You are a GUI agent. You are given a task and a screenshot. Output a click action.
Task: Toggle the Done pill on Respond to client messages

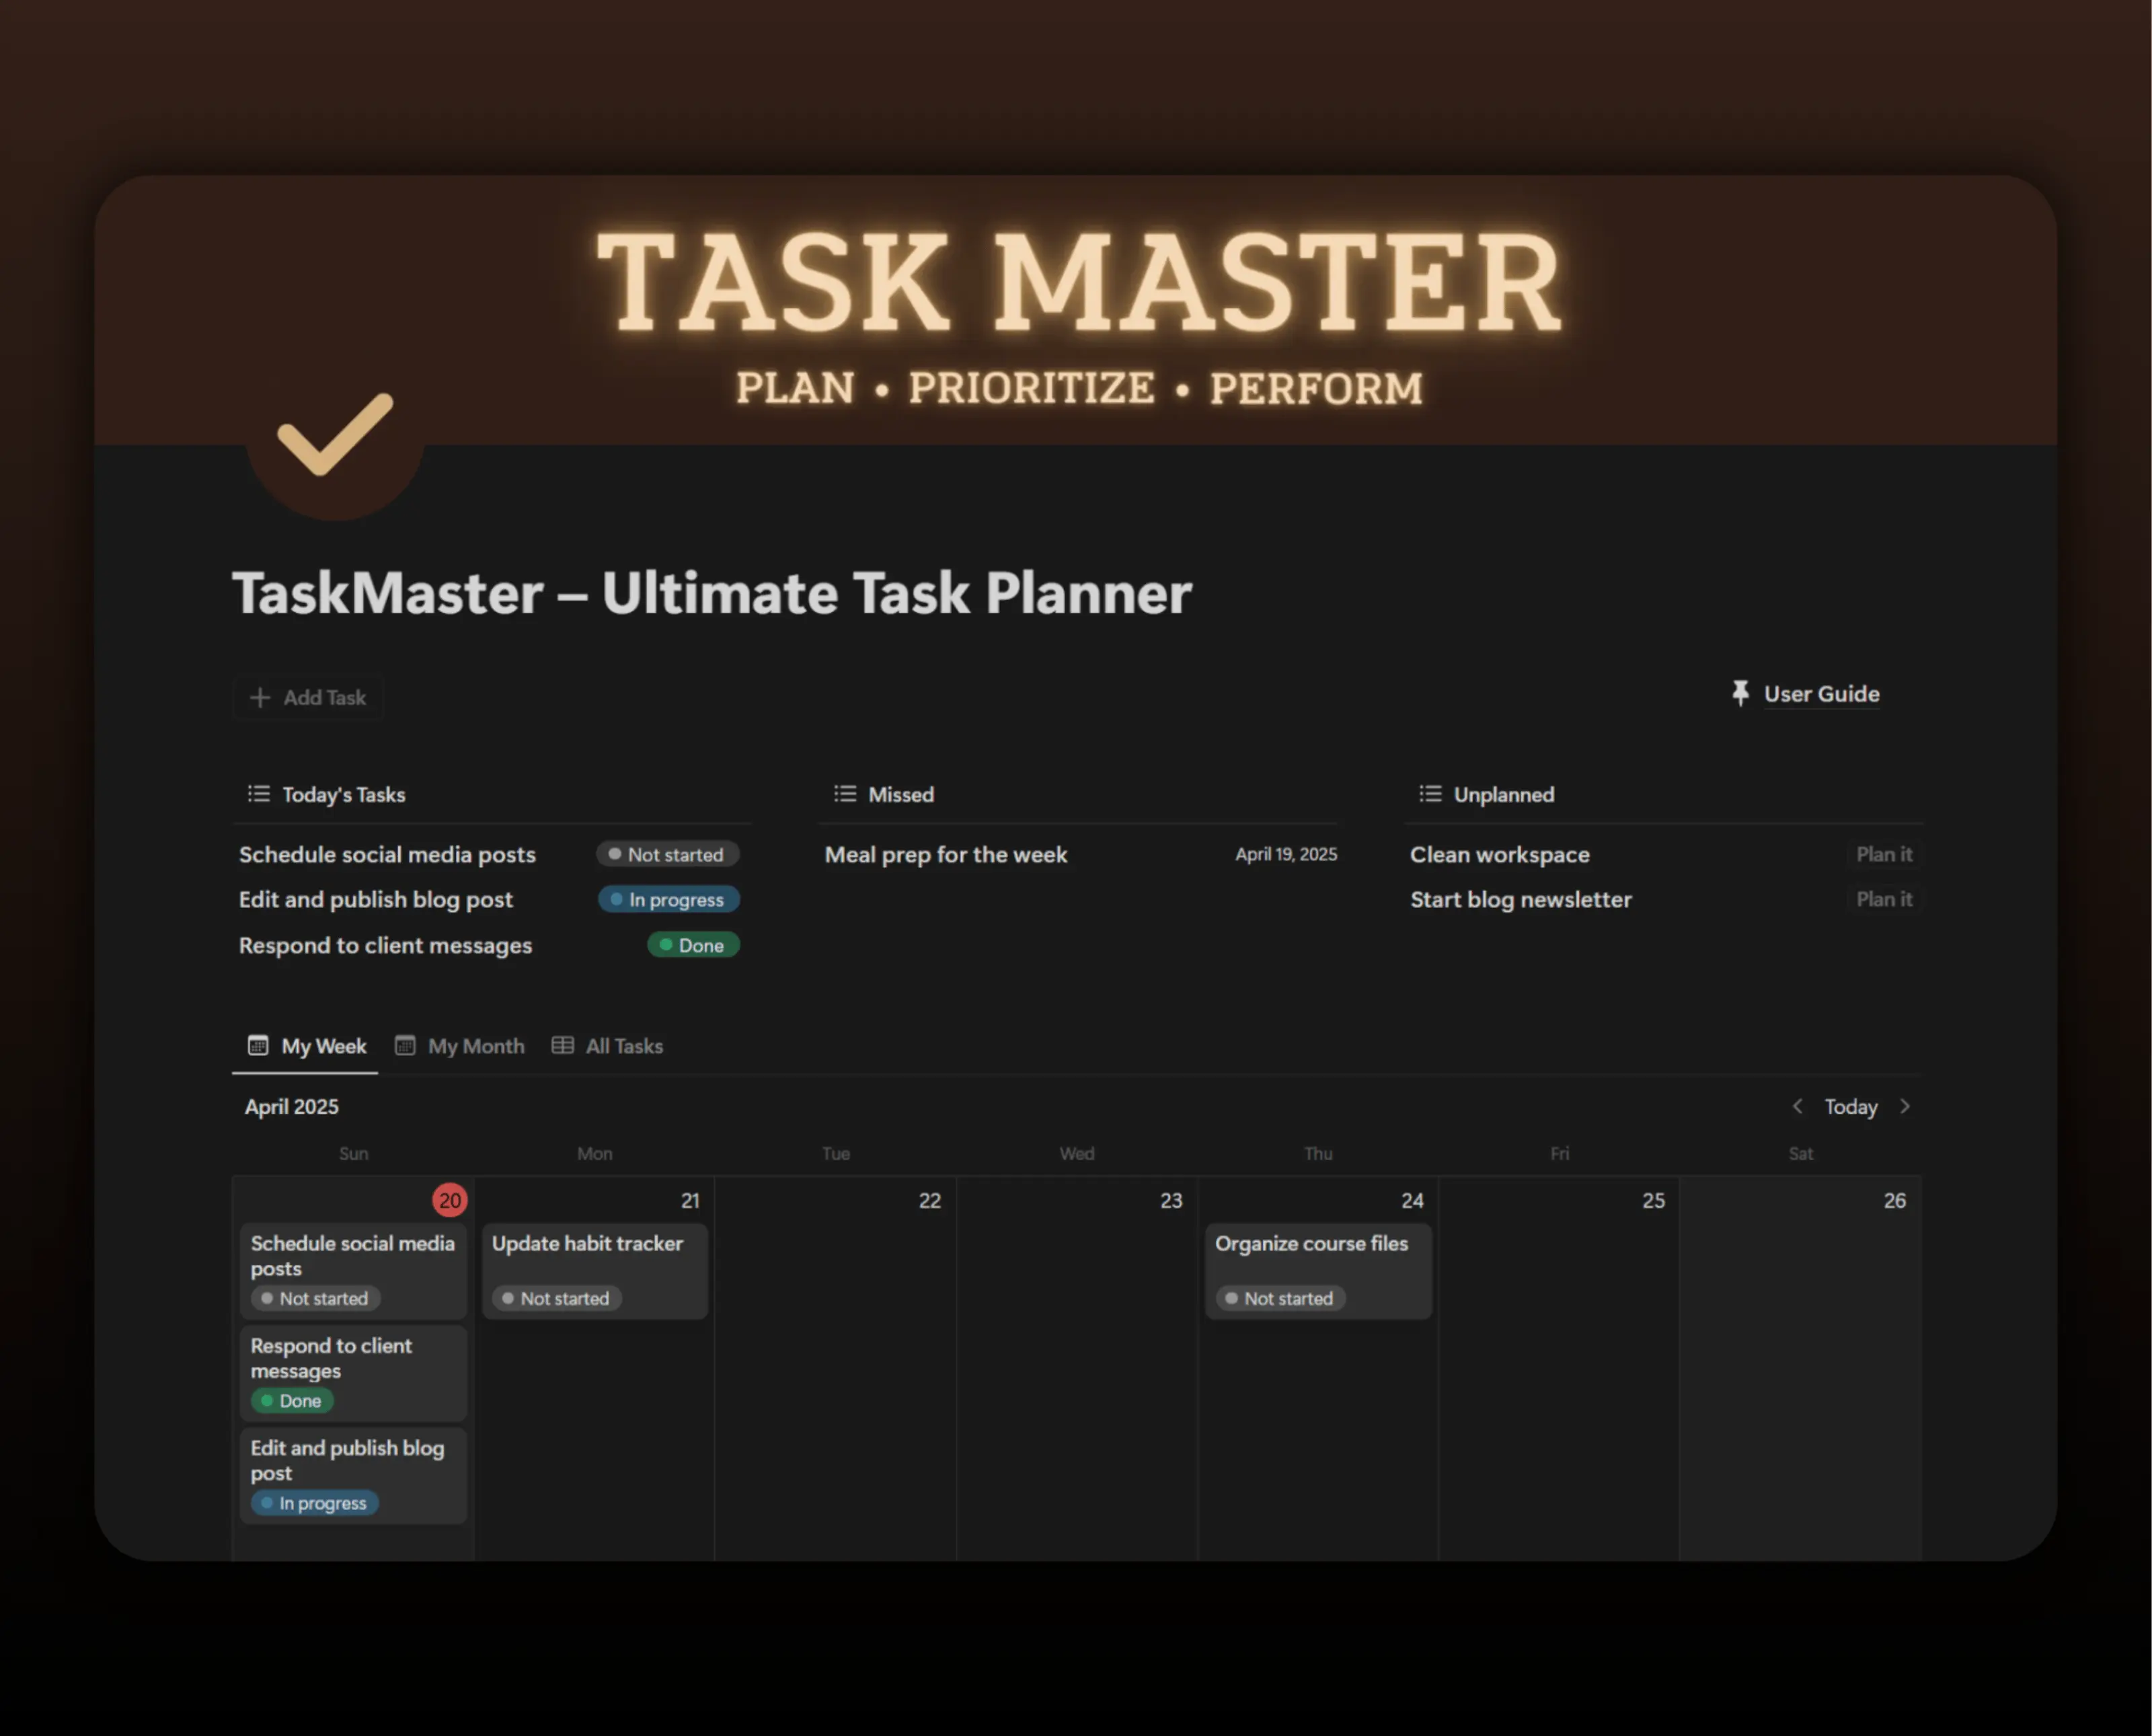pyautogui.click(x=693, y=945)
